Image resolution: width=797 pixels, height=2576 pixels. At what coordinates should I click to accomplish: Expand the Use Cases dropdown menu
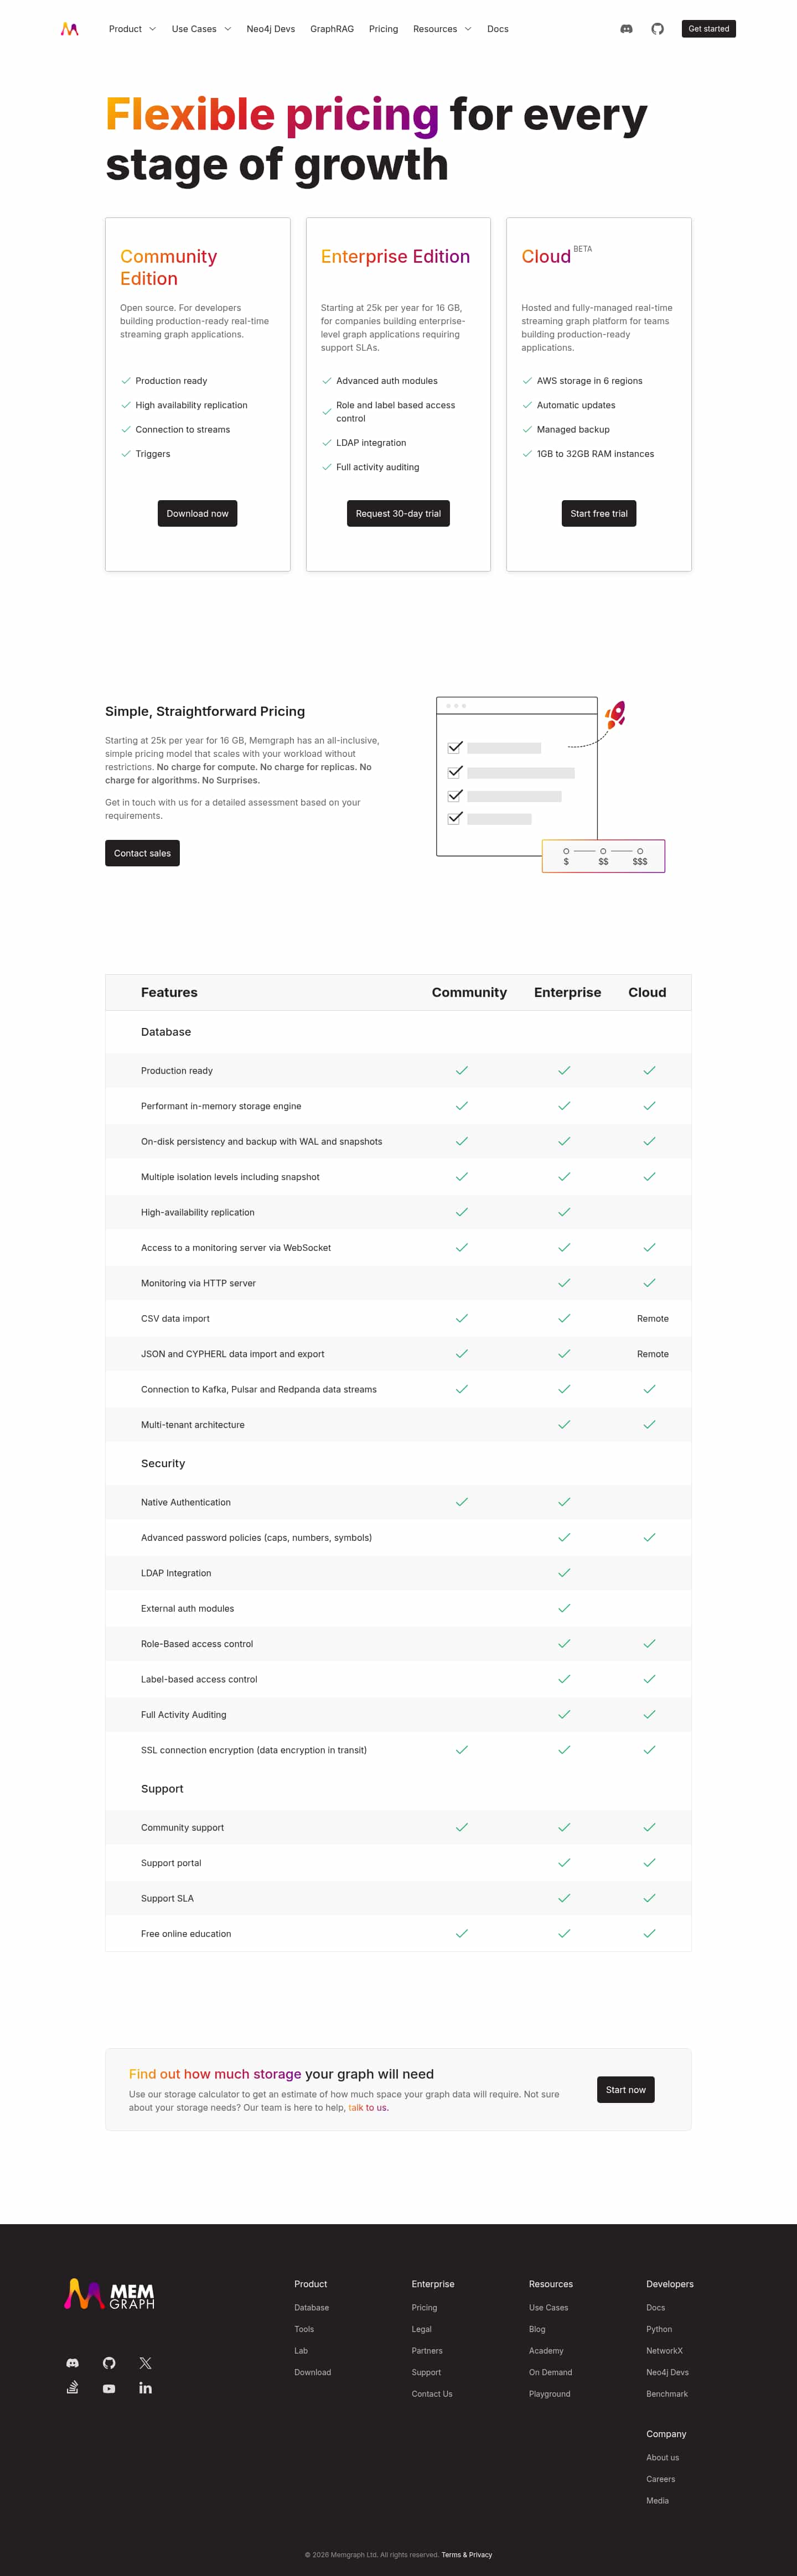click(201, 29)
